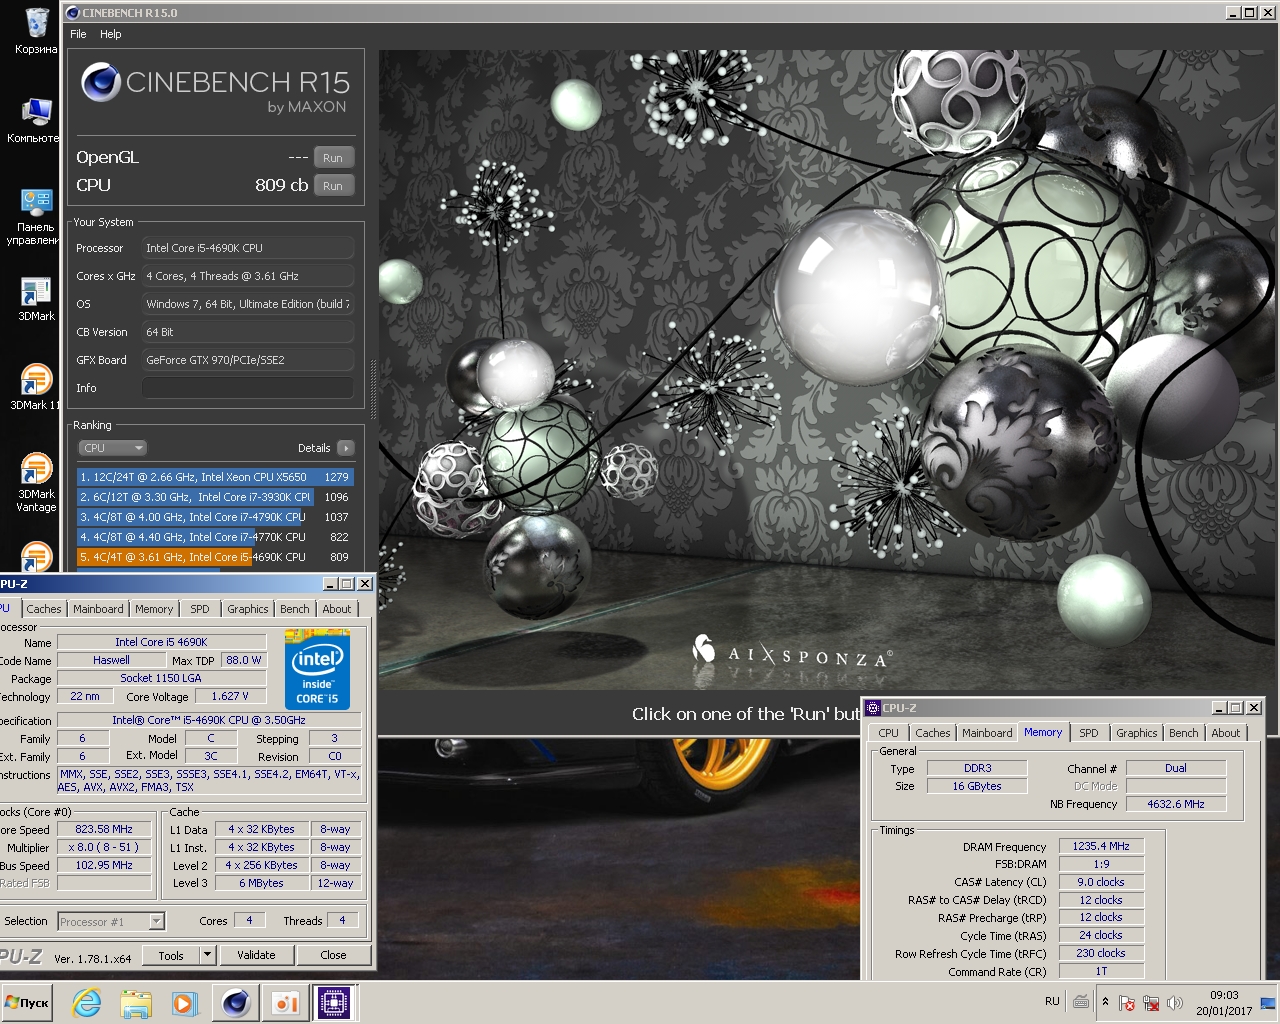Open the Панель управления desktop icon
The height and width of the screenshot is (1024, 1280).
tap(34, 216)
